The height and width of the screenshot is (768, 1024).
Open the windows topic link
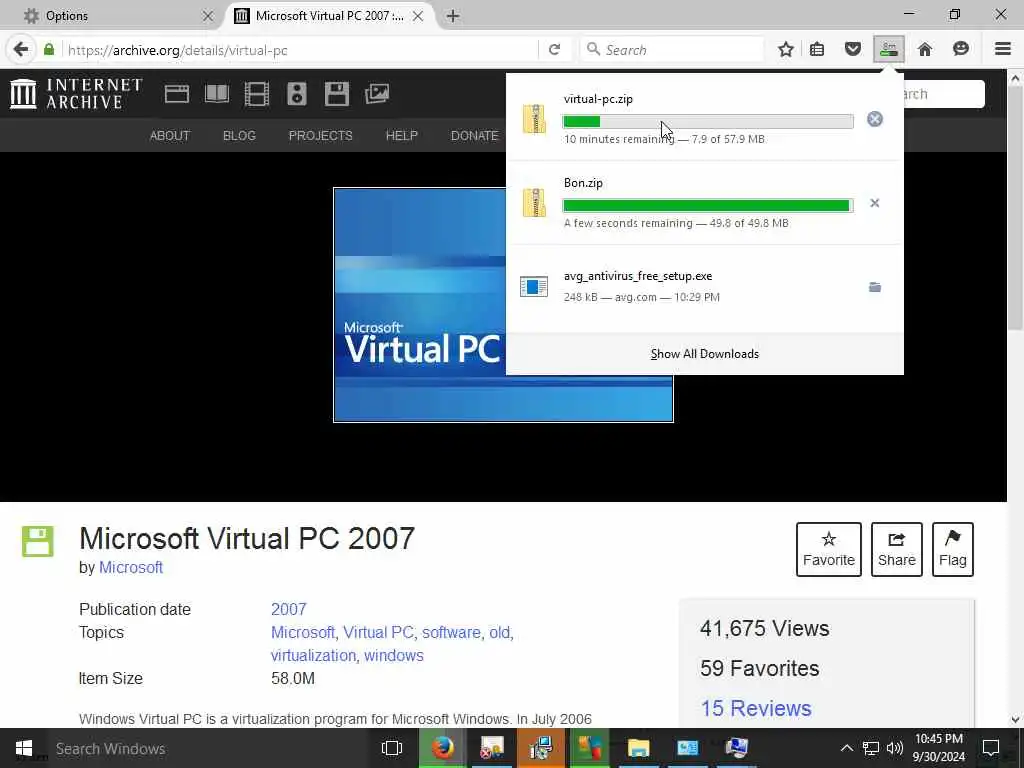394,655
